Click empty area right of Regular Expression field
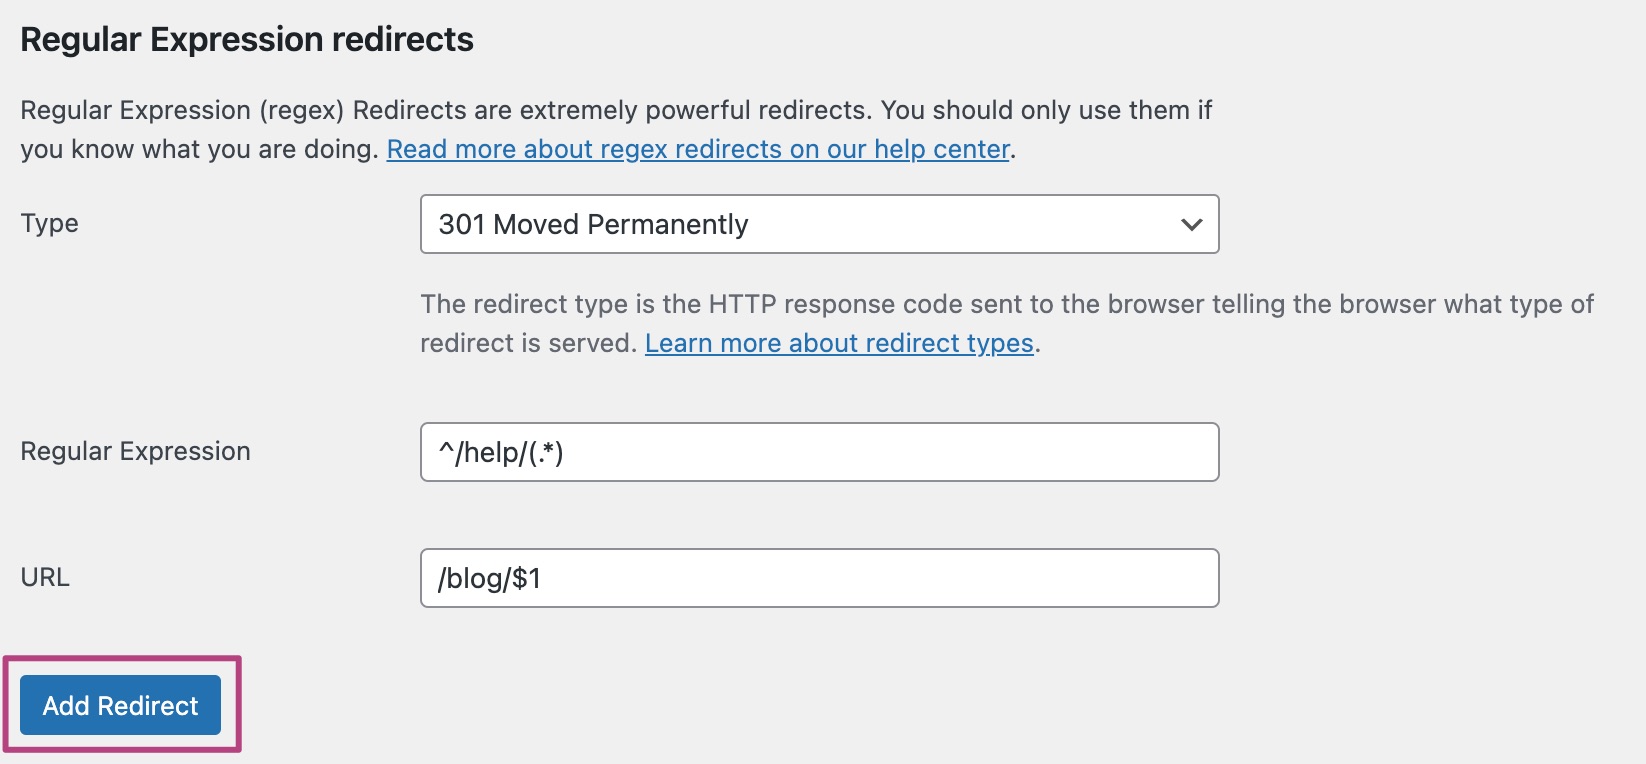The image size is (1646, 764). pyautogui.click(x=1430, y=452)
